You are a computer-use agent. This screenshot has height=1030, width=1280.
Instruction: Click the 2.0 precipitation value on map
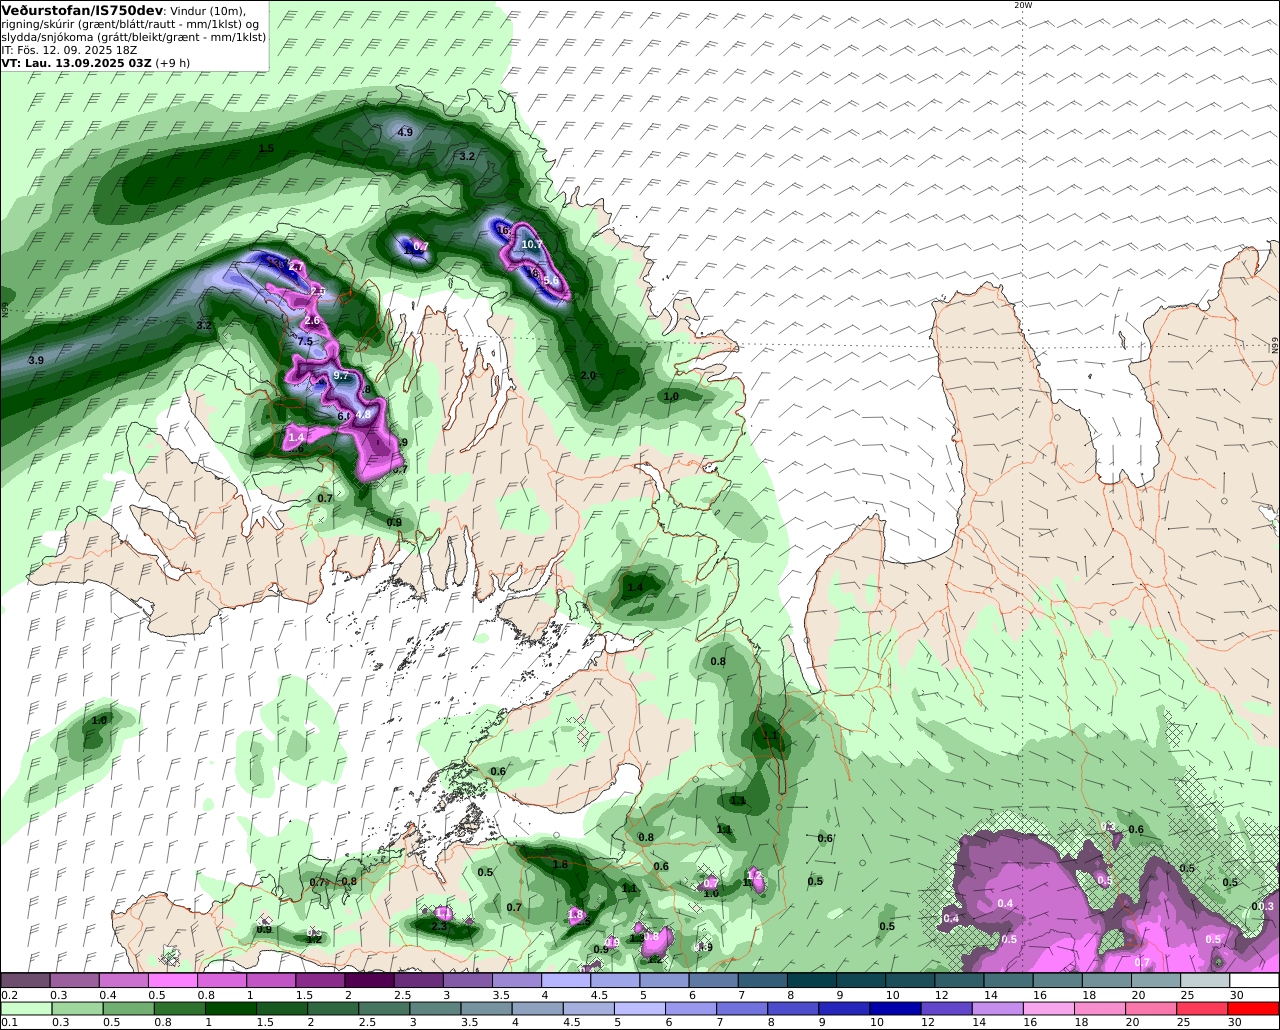[588, 375]
